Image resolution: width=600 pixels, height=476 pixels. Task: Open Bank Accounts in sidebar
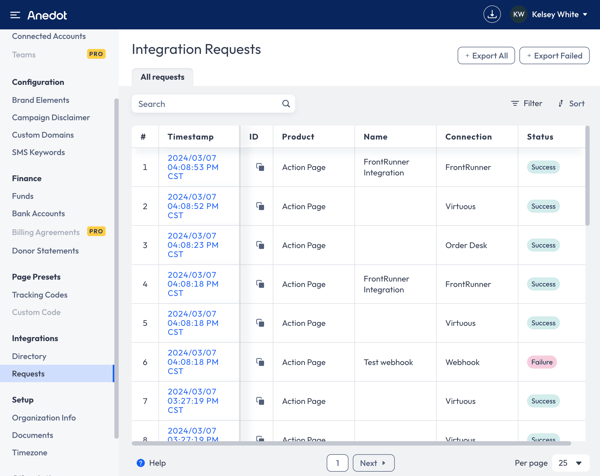point(38,214)
